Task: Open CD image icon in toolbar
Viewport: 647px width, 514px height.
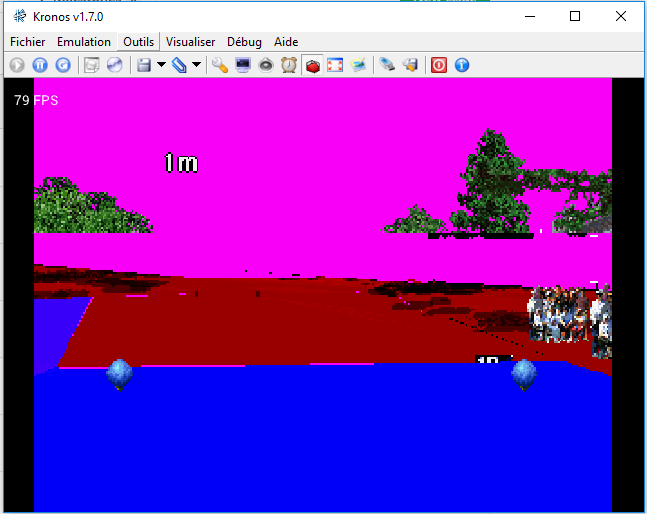Action: (x=92, y=65)
